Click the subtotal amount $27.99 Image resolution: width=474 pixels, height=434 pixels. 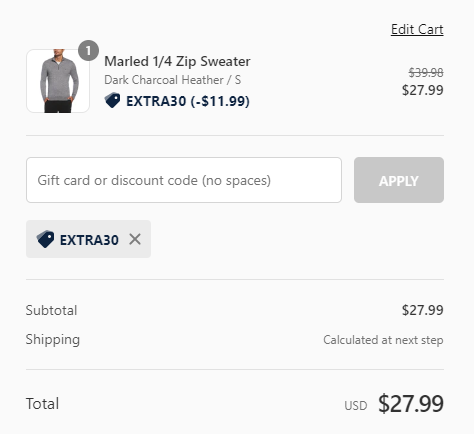point(423,310)
